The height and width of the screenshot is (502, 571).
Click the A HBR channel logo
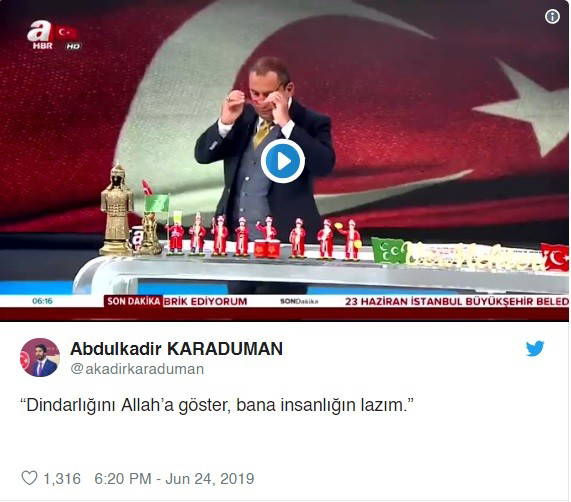pyautogui.click(x=40, y=35)
